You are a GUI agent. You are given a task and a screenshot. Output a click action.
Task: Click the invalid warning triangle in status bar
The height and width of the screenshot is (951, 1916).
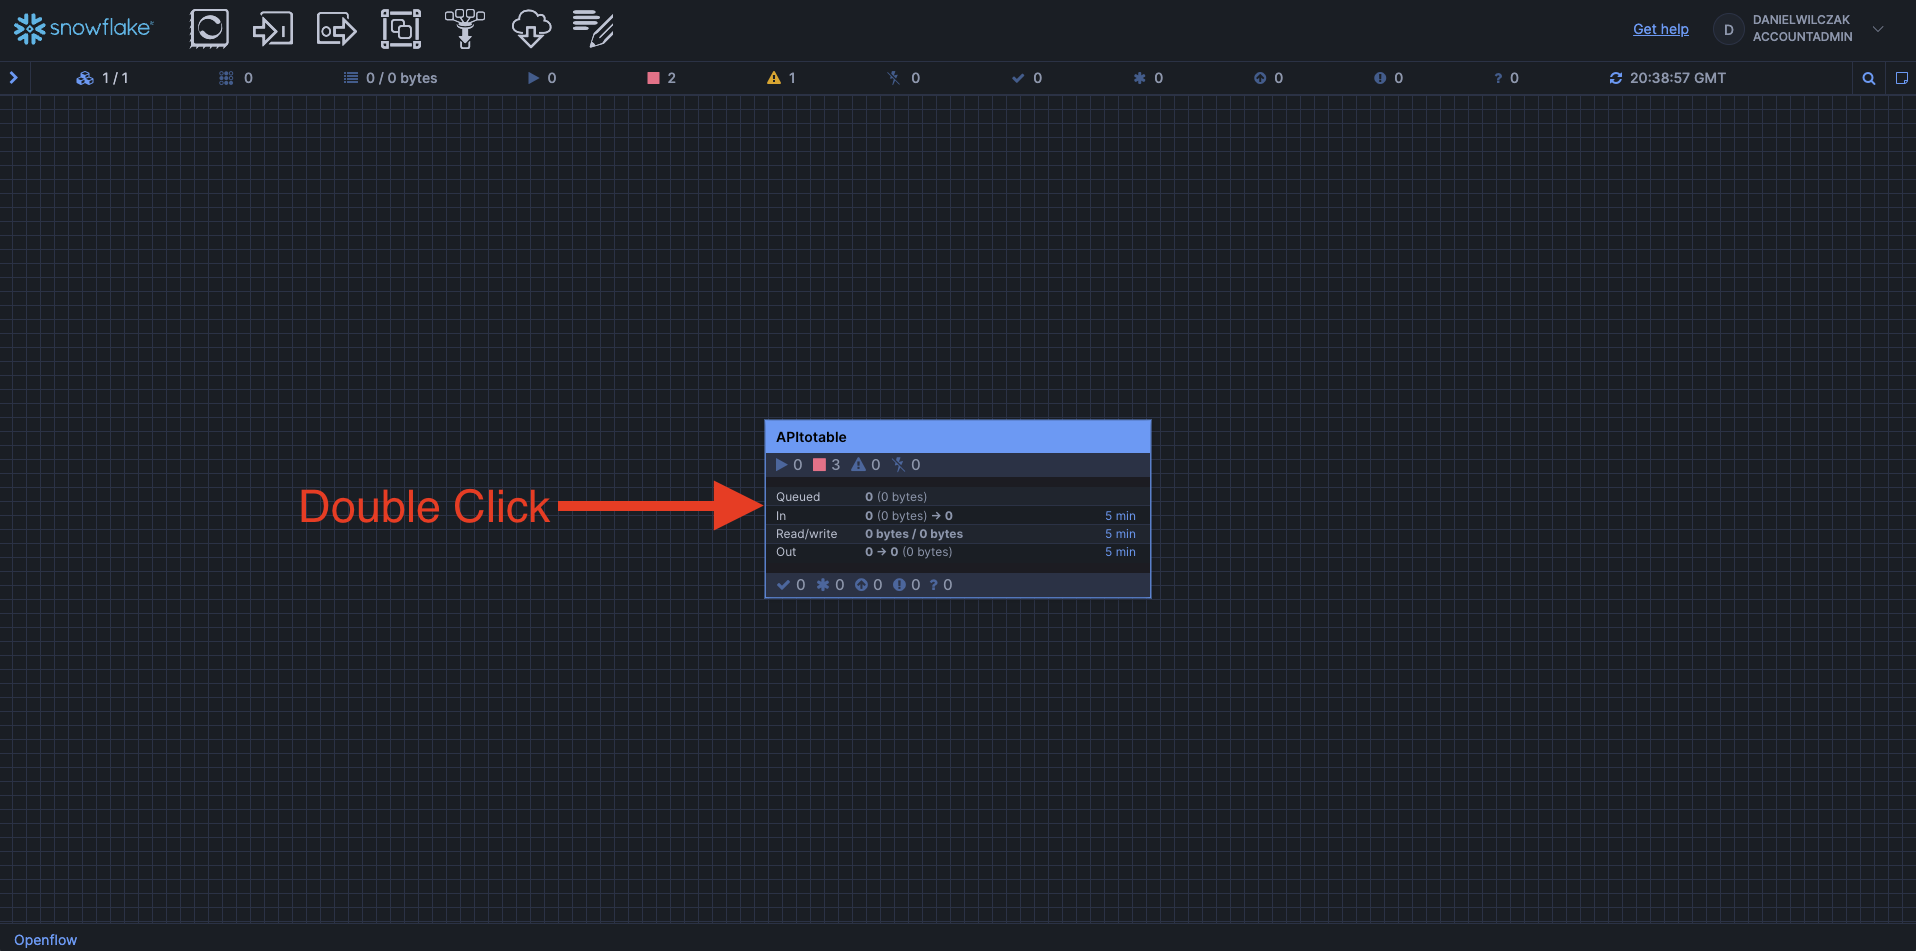773,78
